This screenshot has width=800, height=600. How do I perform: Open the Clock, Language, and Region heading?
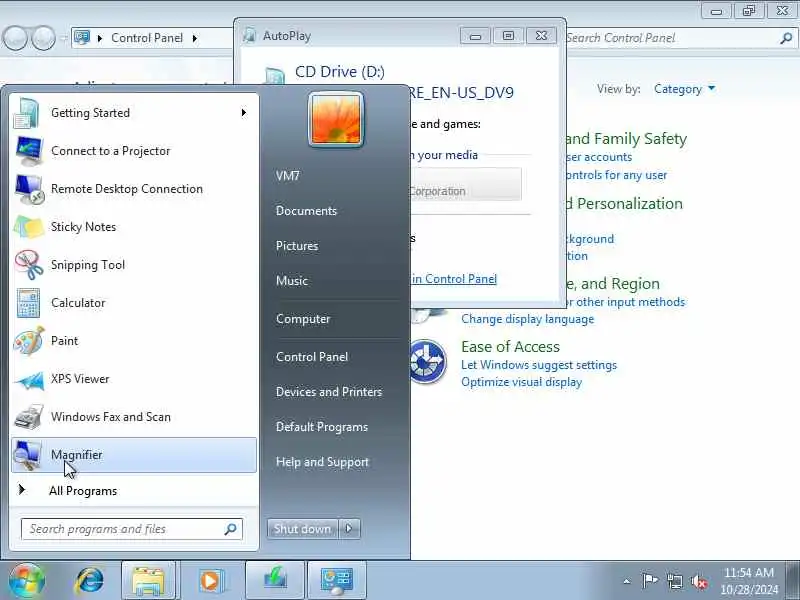pos(613,284)
